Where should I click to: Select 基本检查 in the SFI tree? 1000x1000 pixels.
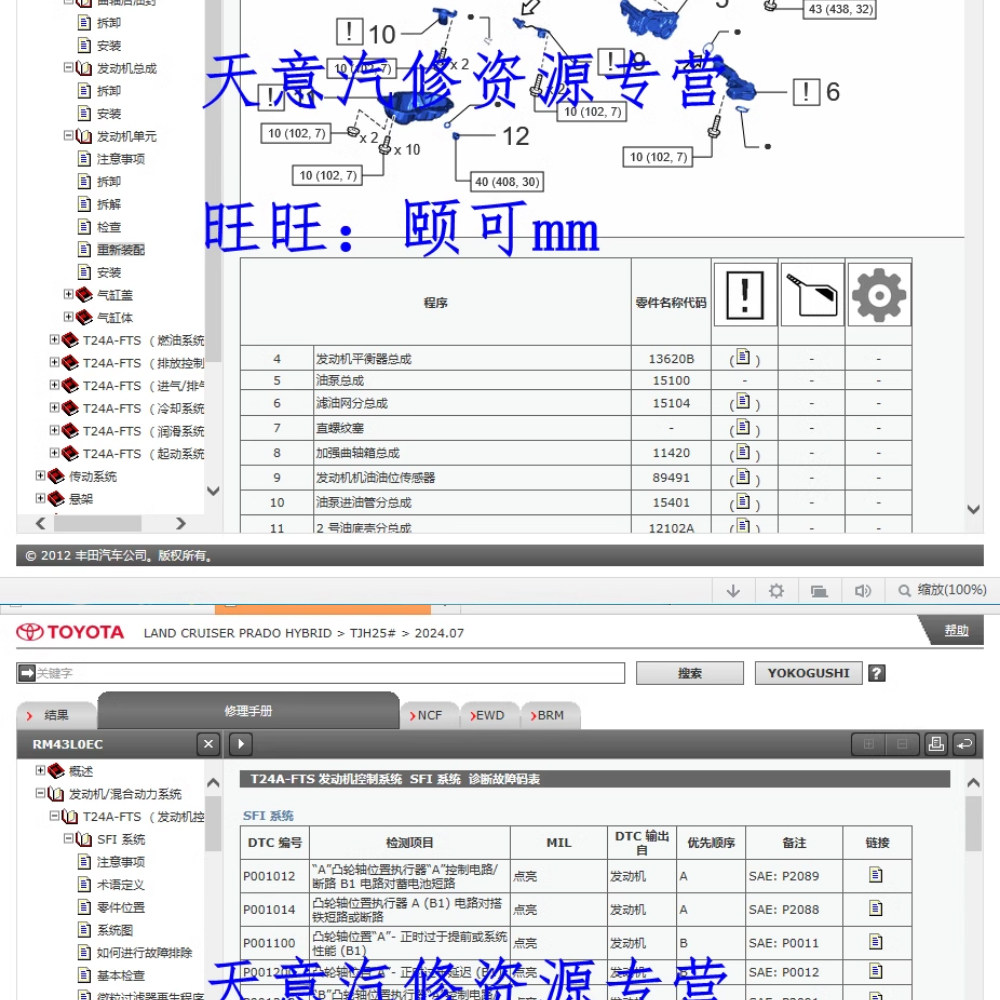click(121, 975)
